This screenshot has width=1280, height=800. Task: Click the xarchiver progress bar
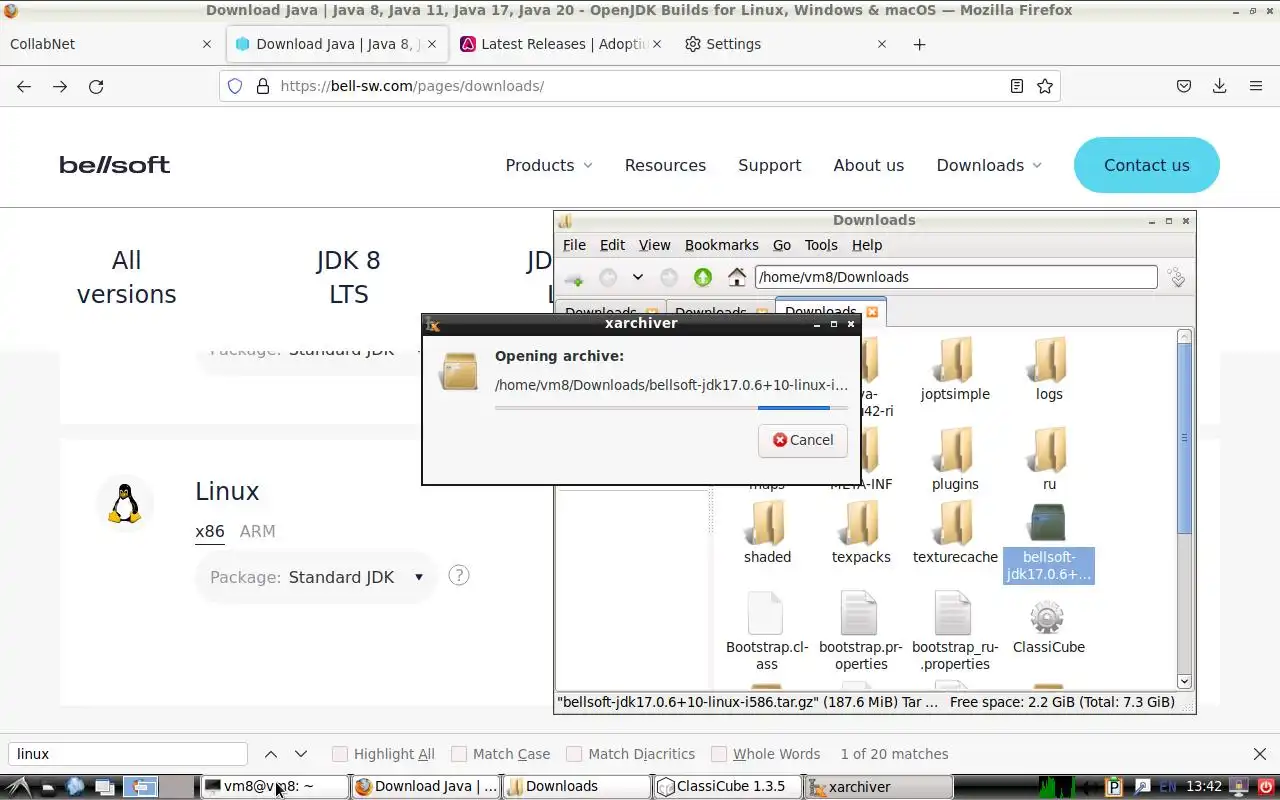point(671,408)
